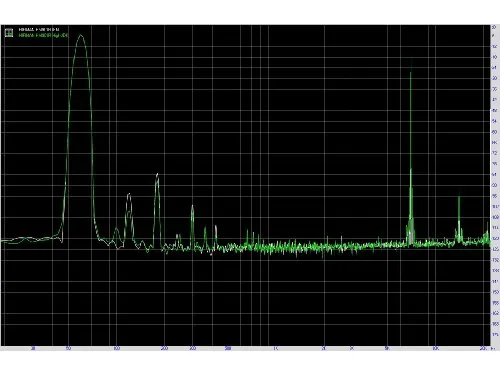The image size is (500, 375).
Task: Click the white-tipped harmonic peak near 180 Hz
Action: (x=157, y=174)
